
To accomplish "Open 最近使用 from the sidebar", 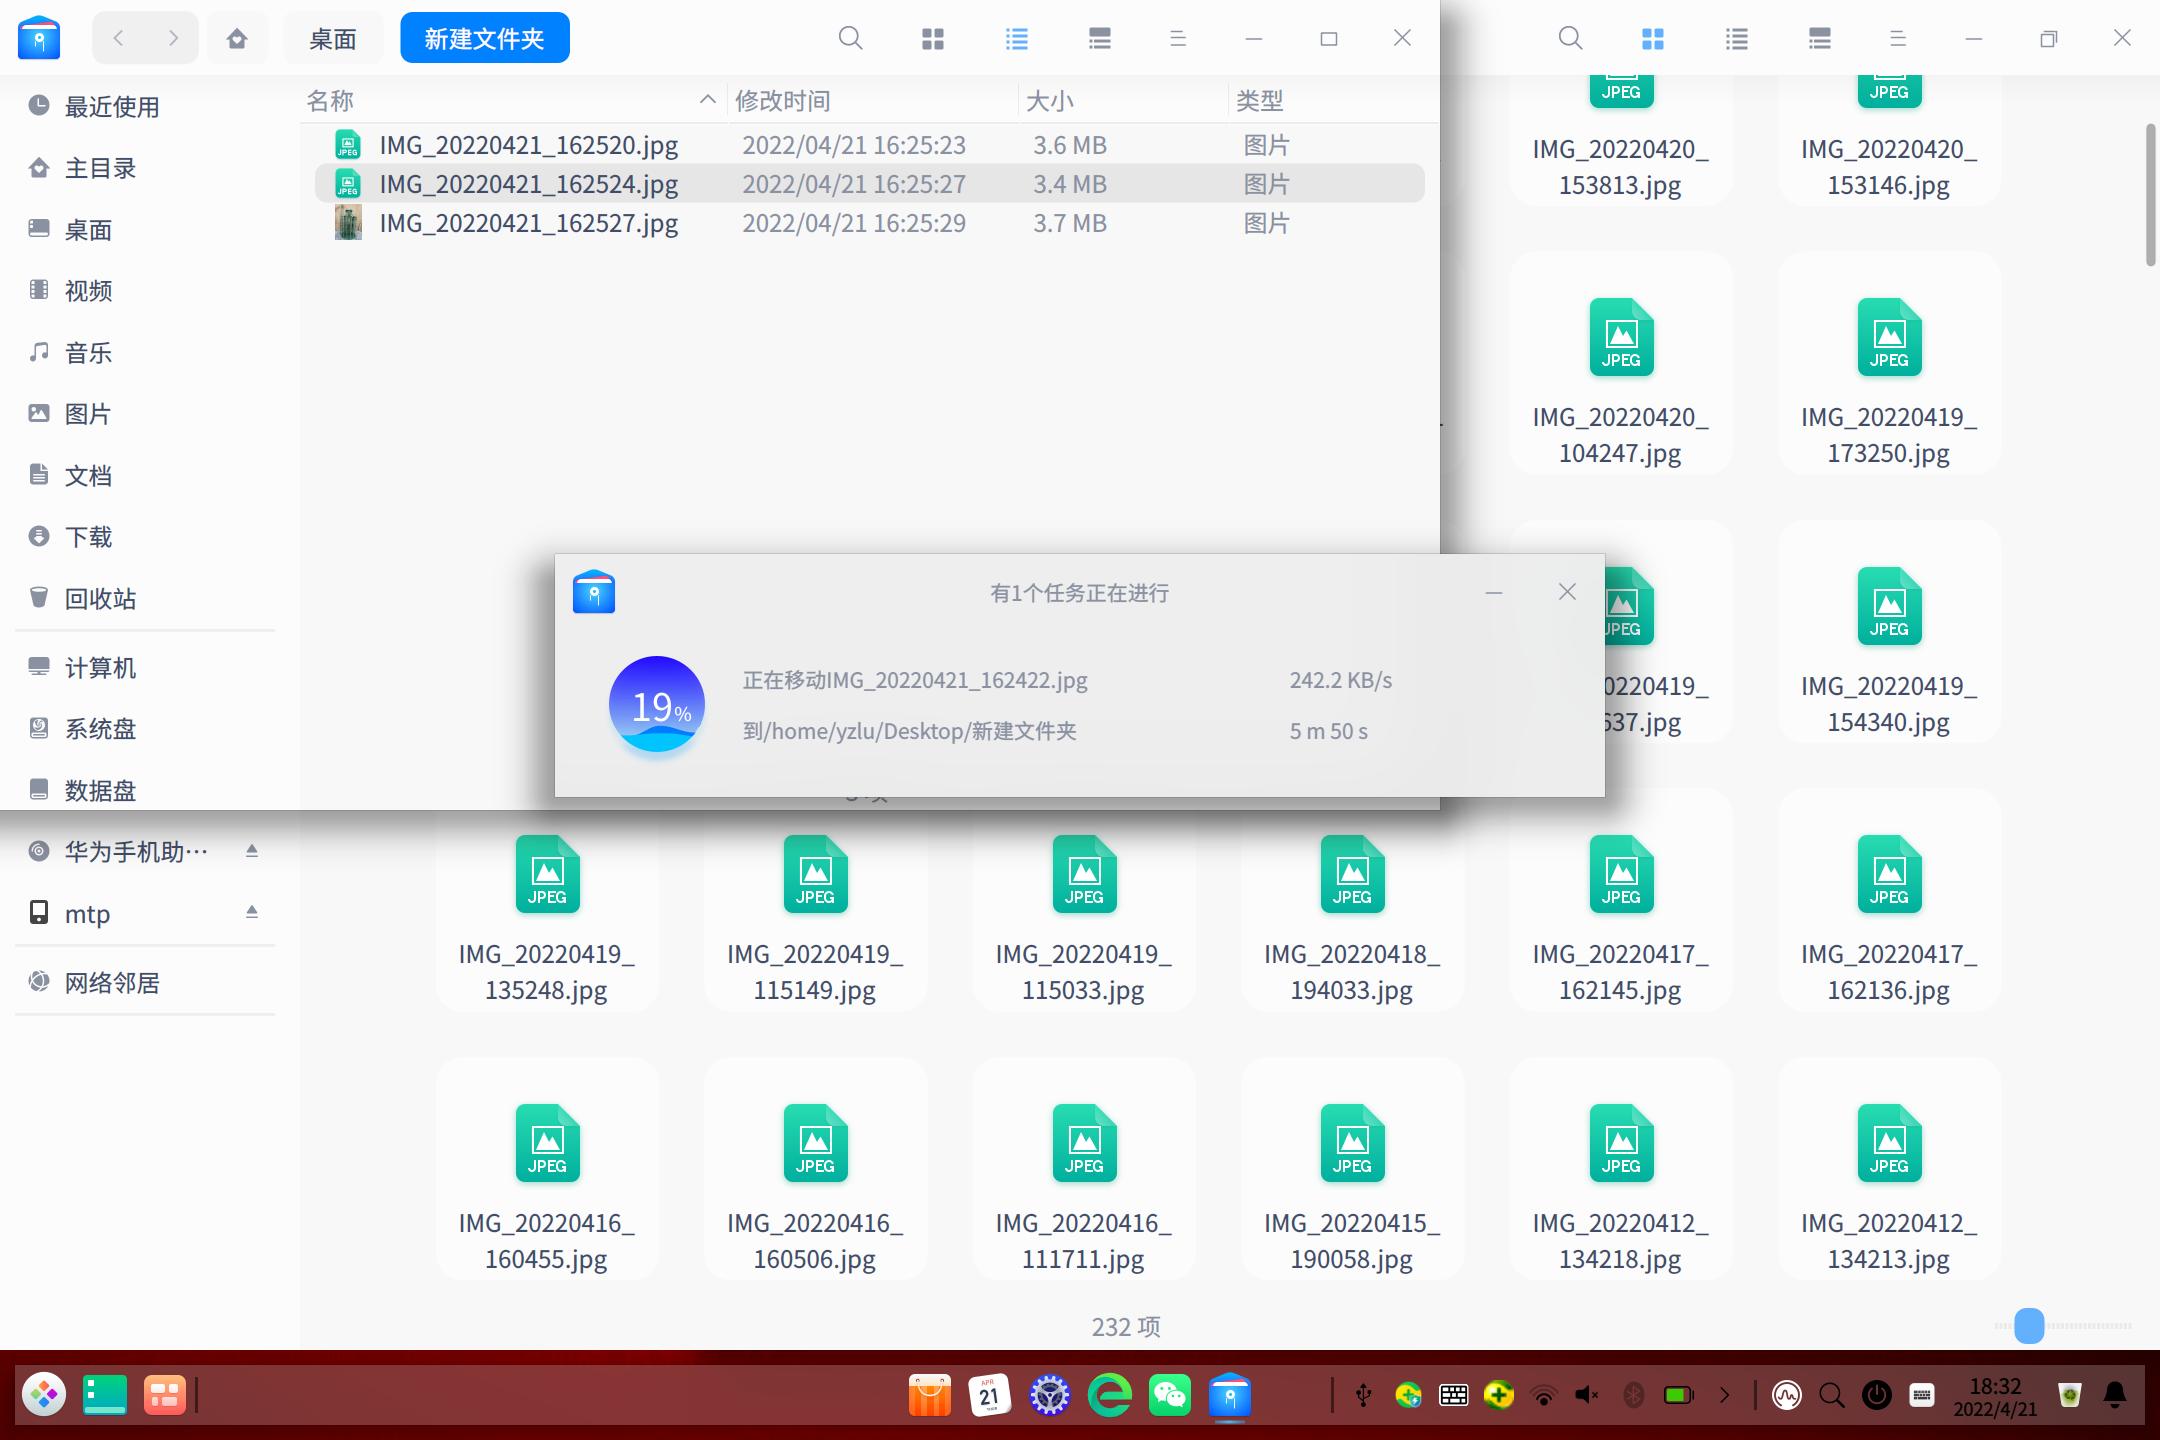I will (110, 107).
